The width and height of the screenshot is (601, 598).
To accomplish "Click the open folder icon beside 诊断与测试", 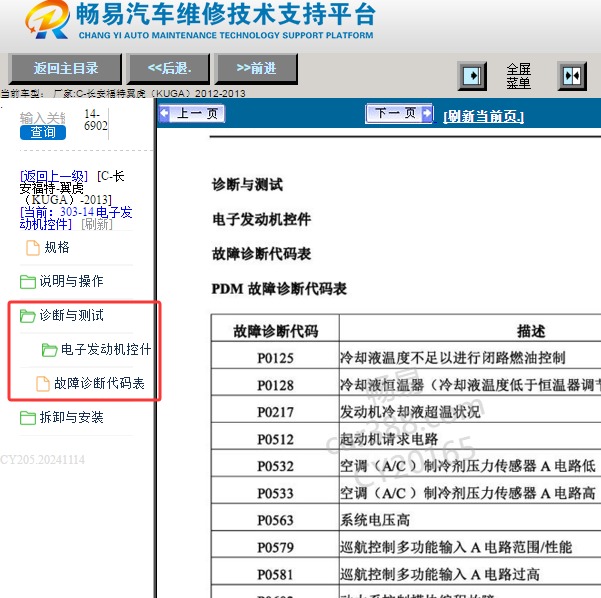I will (x=28, y=316).
